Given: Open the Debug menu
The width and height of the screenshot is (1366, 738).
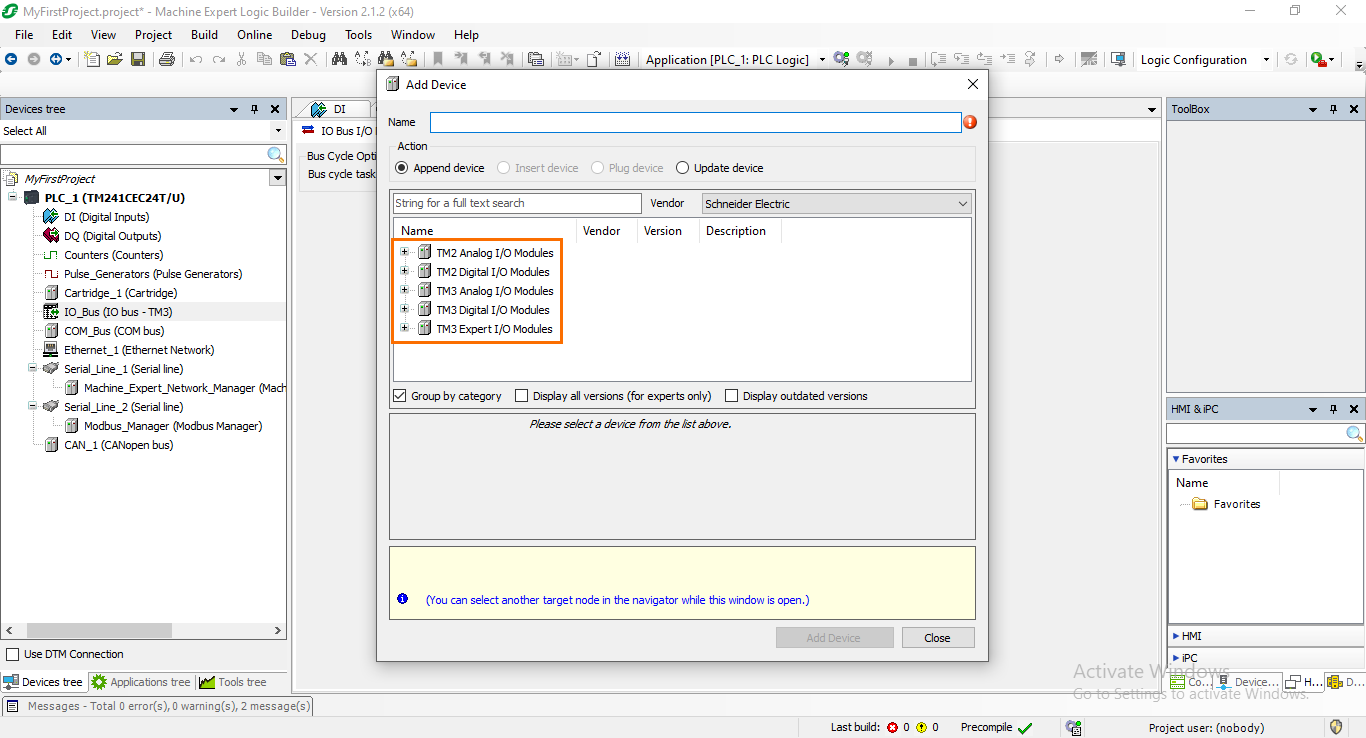Looking at the screenshot, I should (308, 35).
